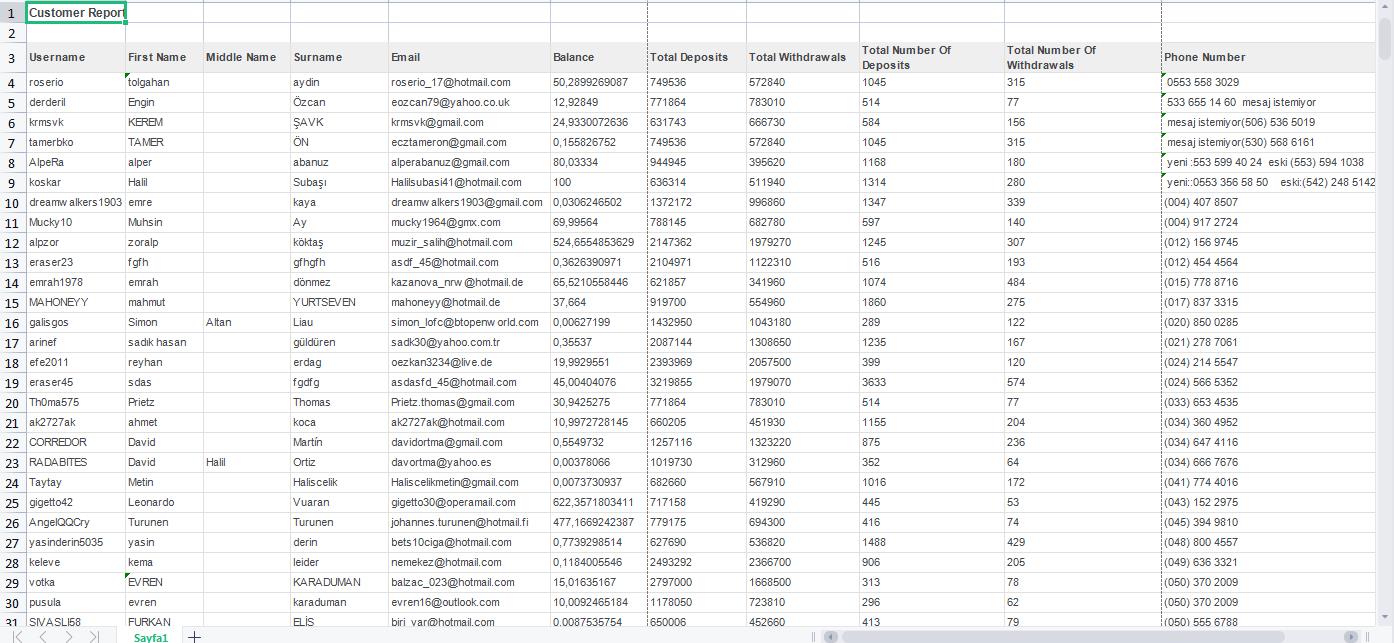Image resolution: width=1394 pixels, height=643 pixels.
Task: Select the email kazanova_nrw@hotmail.de
Action: click(469, 282)
